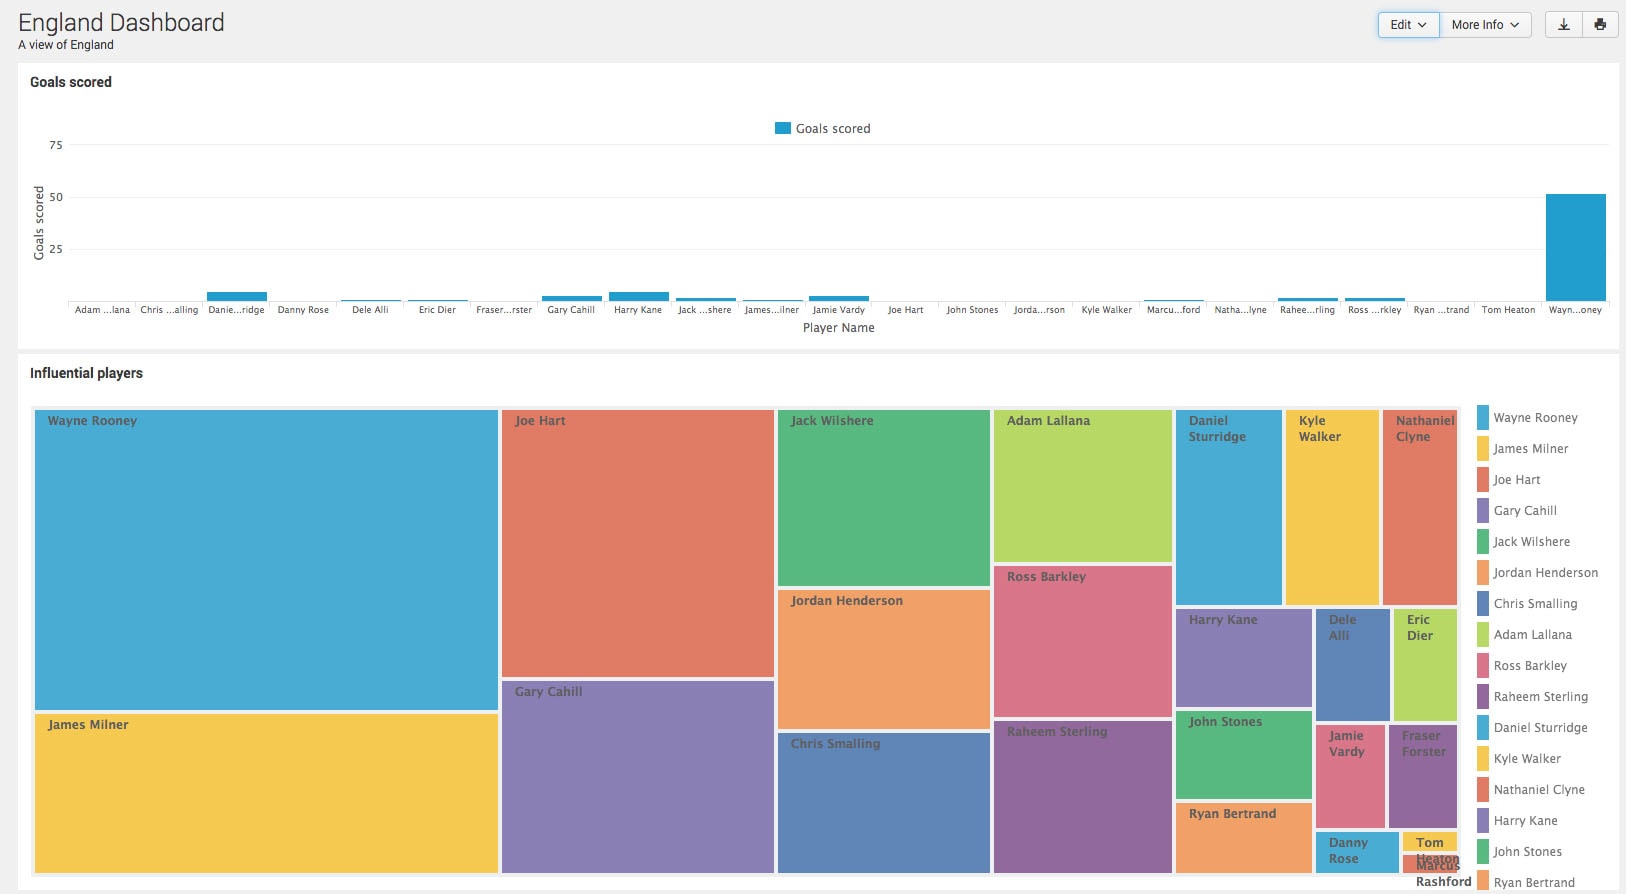Click the Ryan Bertrand treemap tile
Image resolution: width=1626 pixels, height=894 pixels.
[x=1244, y=838]
